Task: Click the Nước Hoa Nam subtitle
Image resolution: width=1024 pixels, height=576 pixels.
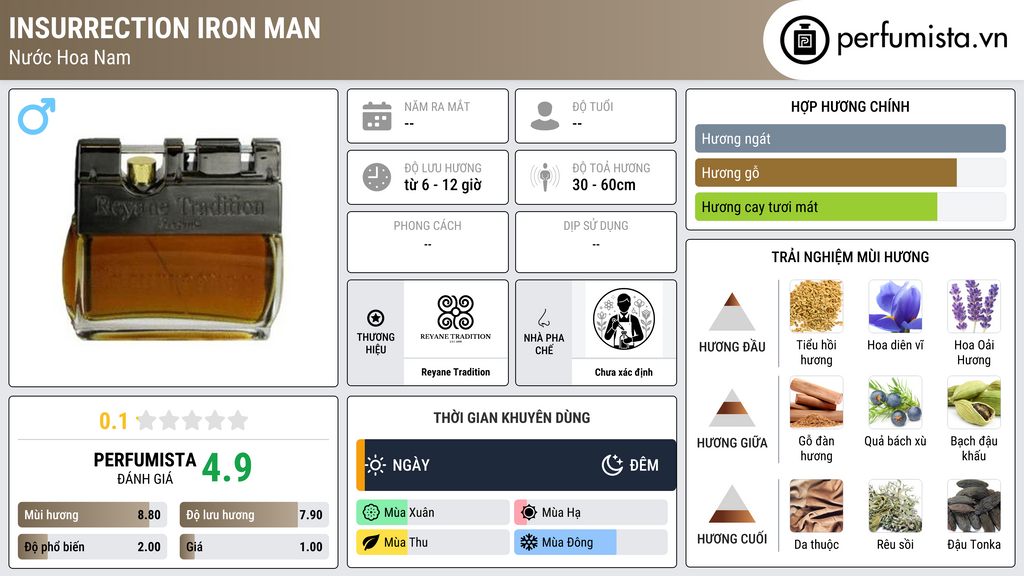Action: (x=70, y=58)
